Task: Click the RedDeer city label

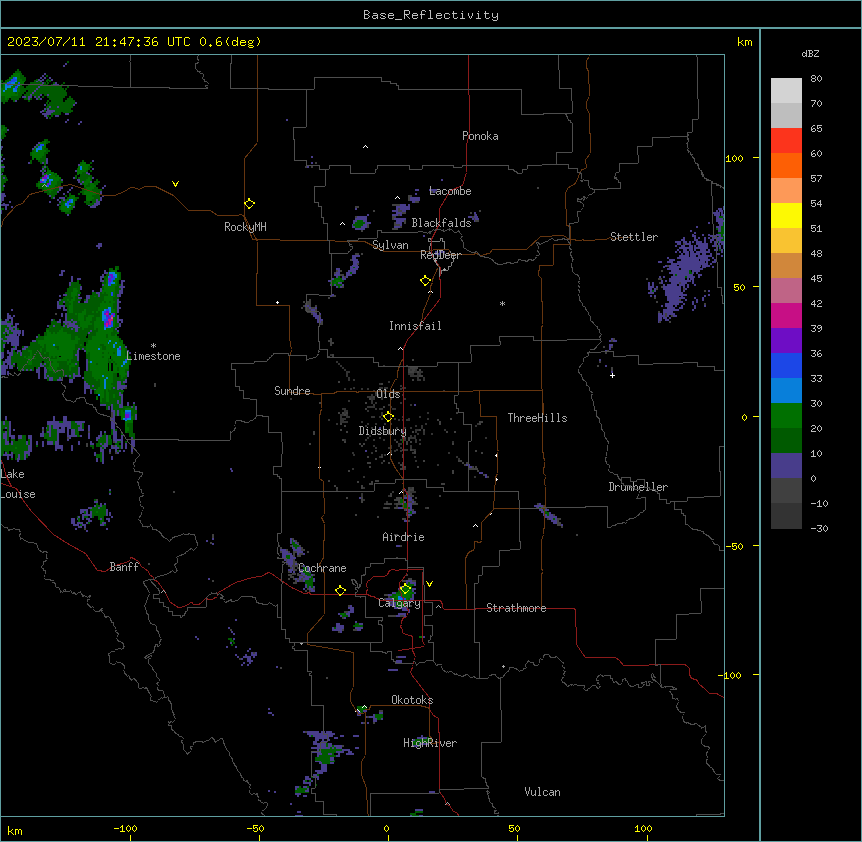Action: pyautogui.click(x=440, y=255)
